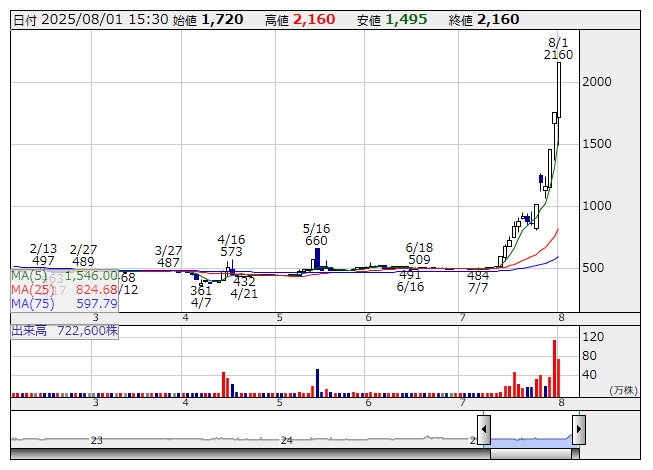Click the 4/7 low annotation of 361
Image resolution: width=653 pixels, height=470 pixels.
click(x=201, y=296)
